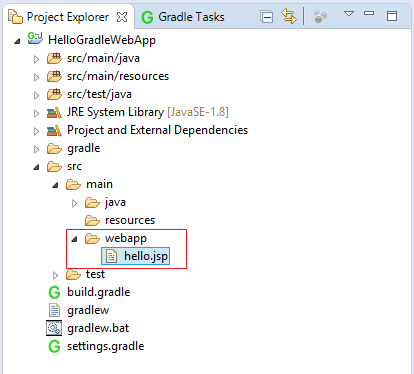Click the grayed-out focus task icon

click(x=320, y=16)
